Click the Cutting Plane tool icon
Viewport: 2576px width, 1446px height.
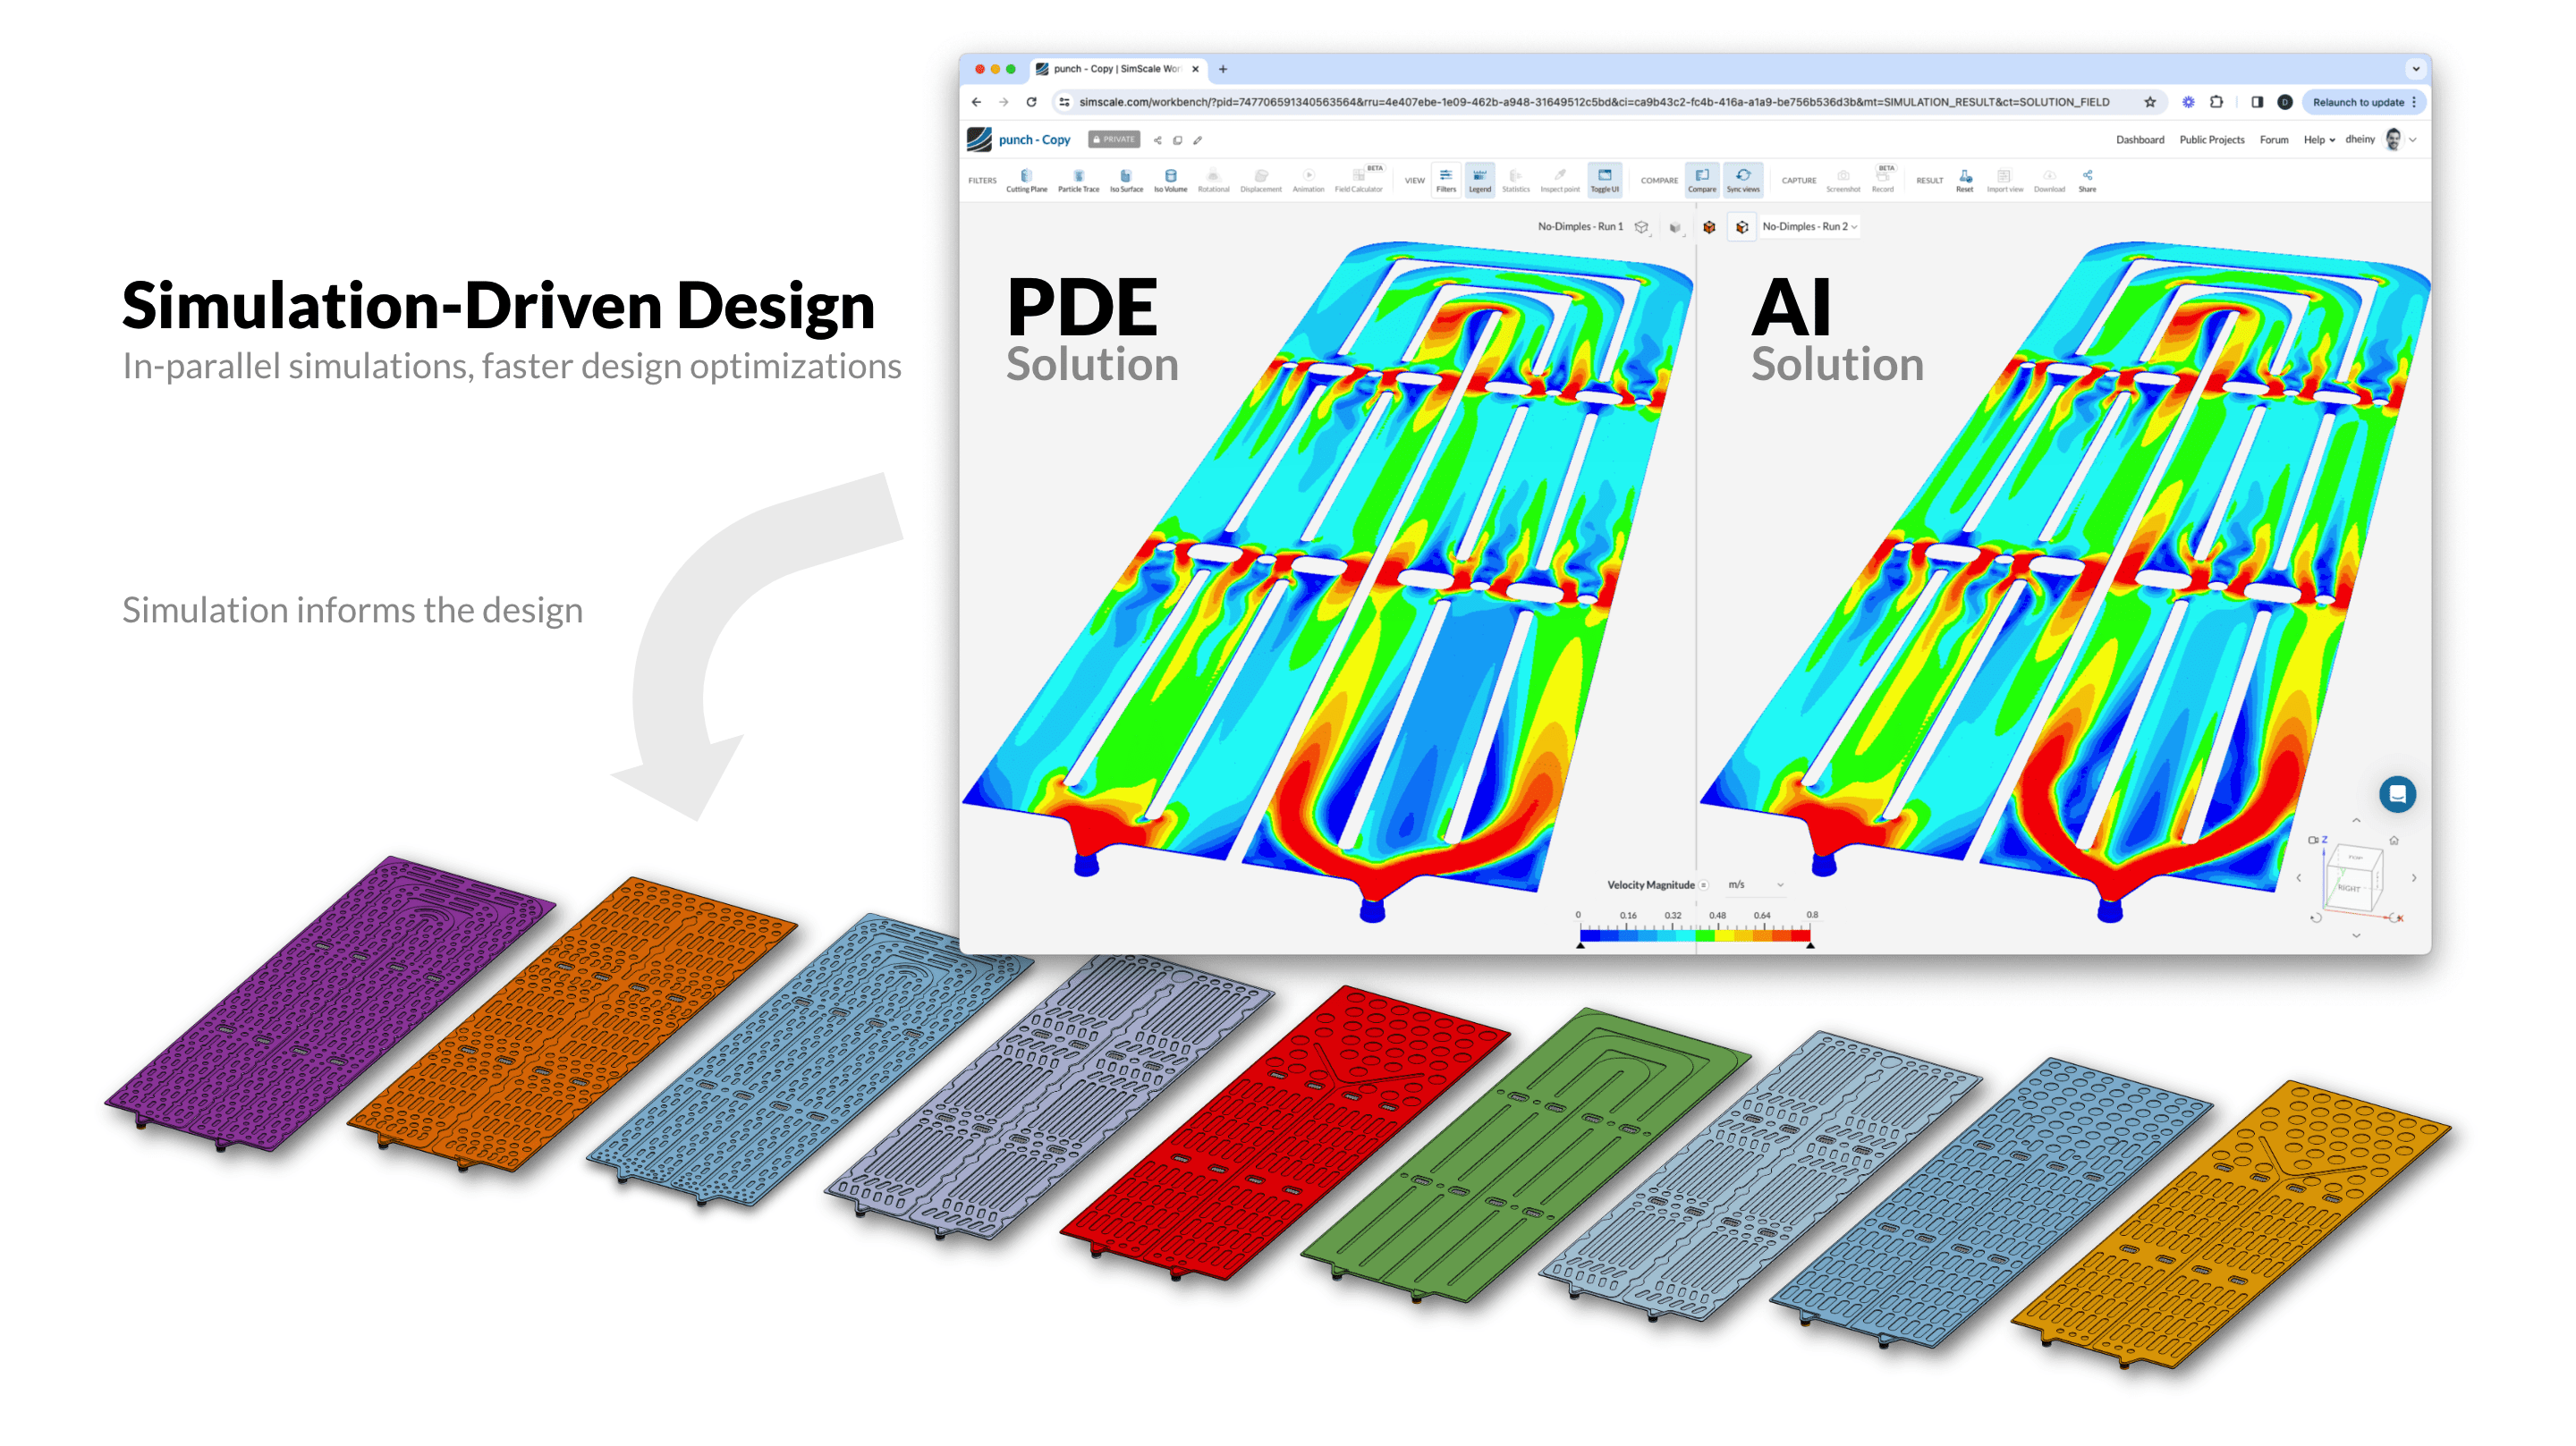click(x=1026, y=177)
